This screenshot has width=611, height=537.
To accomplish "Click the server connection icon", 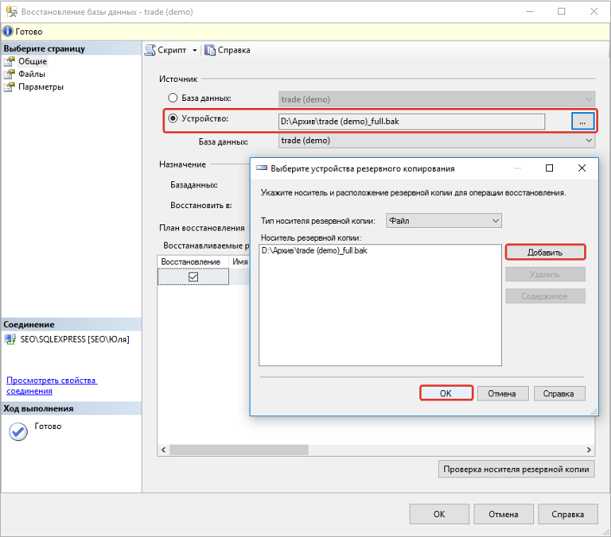I will tap(11, 340).
